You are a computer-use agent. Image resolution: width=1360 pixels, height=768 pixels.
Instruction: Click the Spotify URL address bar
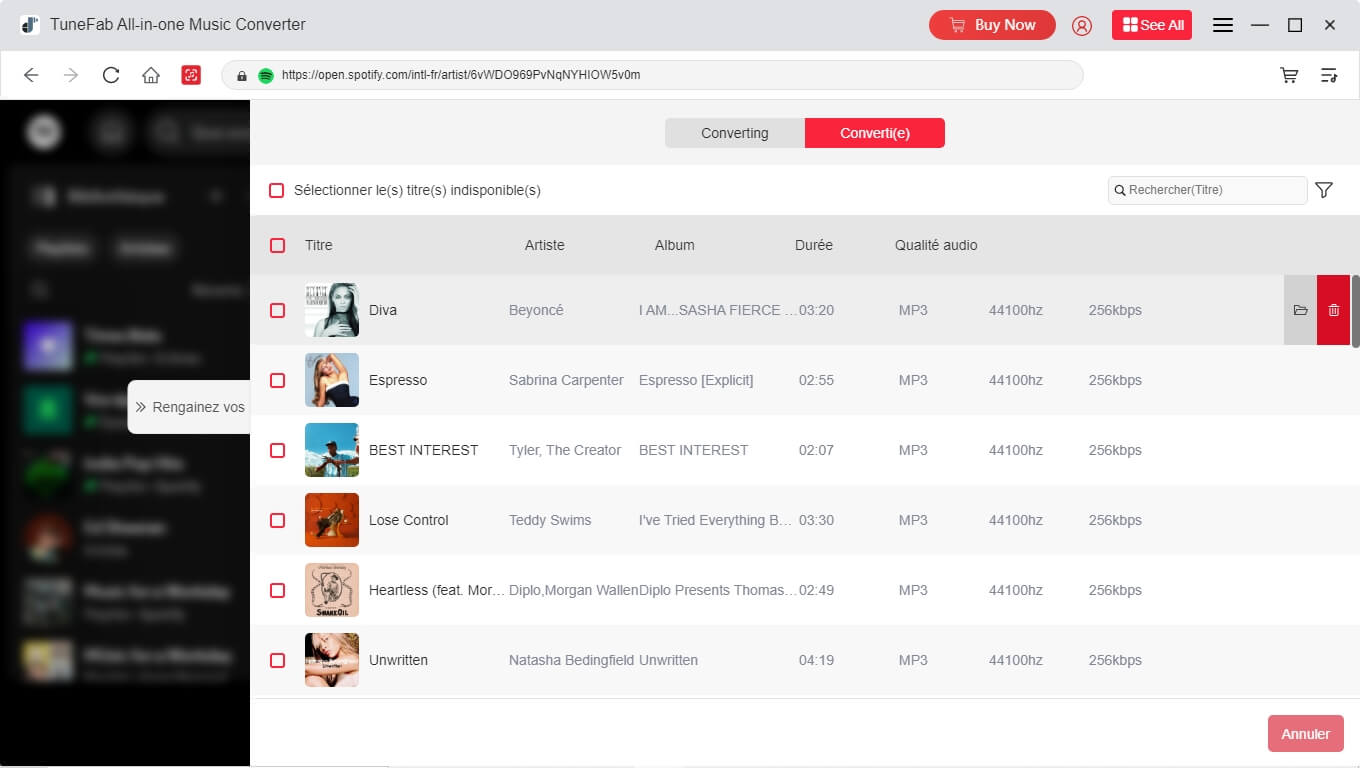point(652,75)
